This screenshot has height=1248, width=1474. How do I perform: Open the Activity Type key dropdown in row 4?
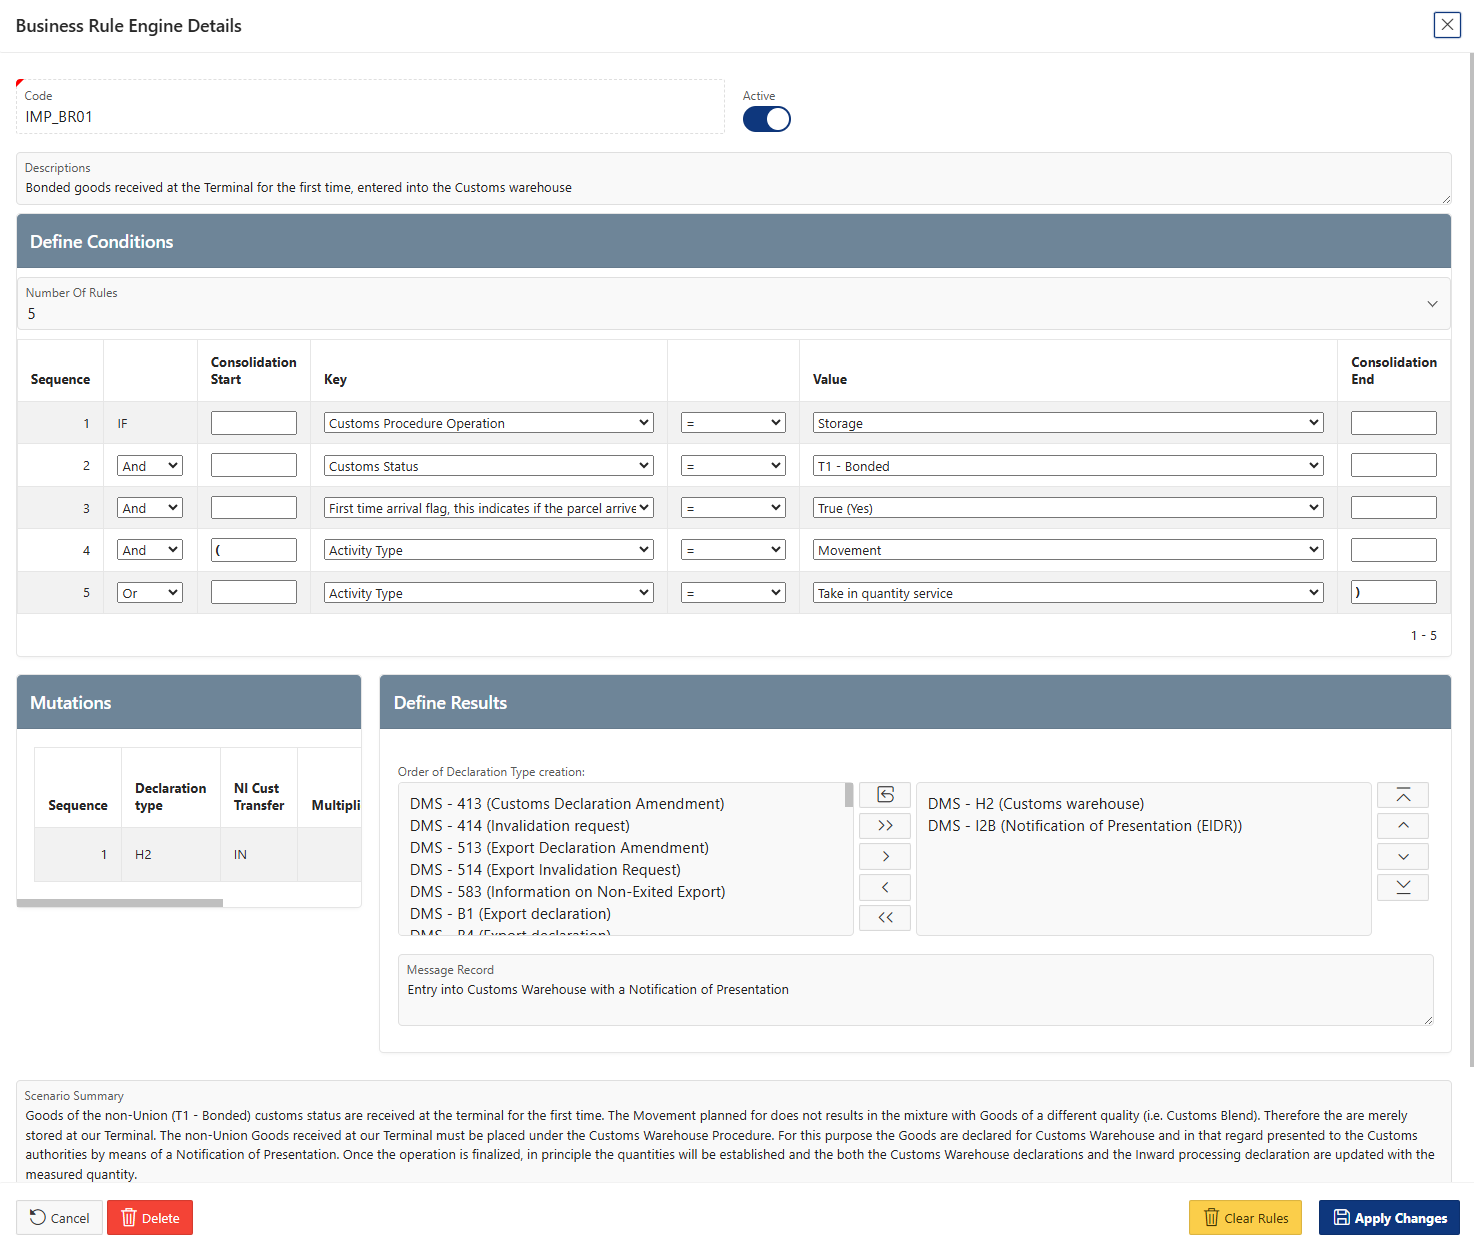tap(489, 550)
